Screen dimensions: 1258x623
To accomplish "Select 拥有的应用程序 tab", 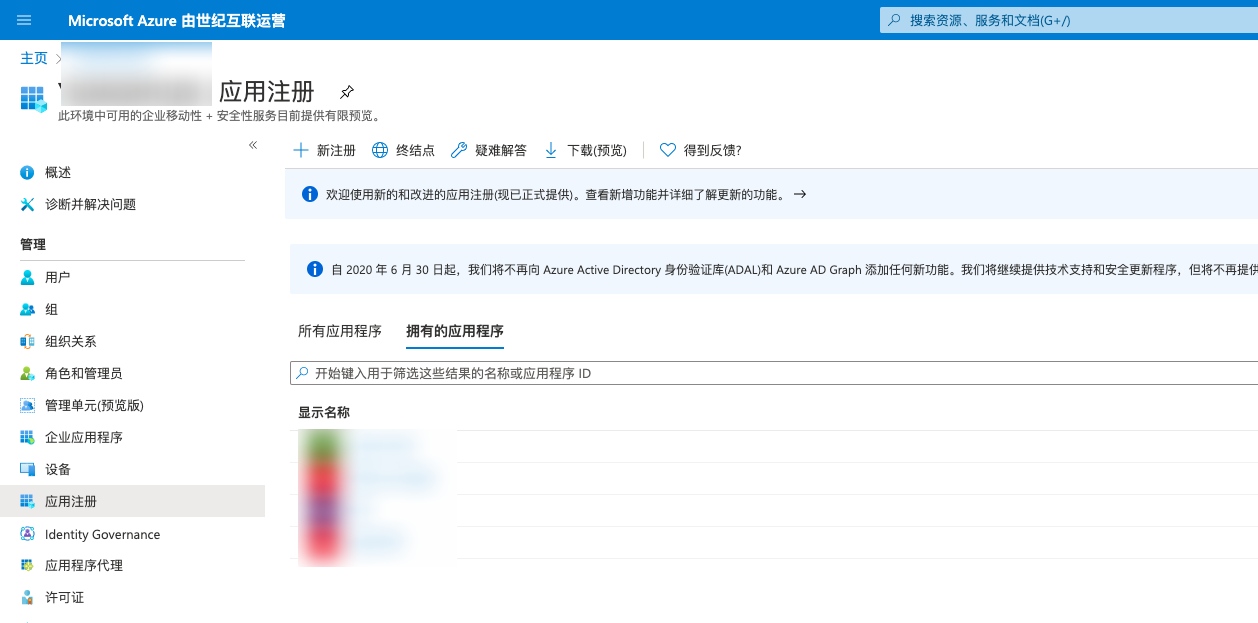I will tap(454, 331).
